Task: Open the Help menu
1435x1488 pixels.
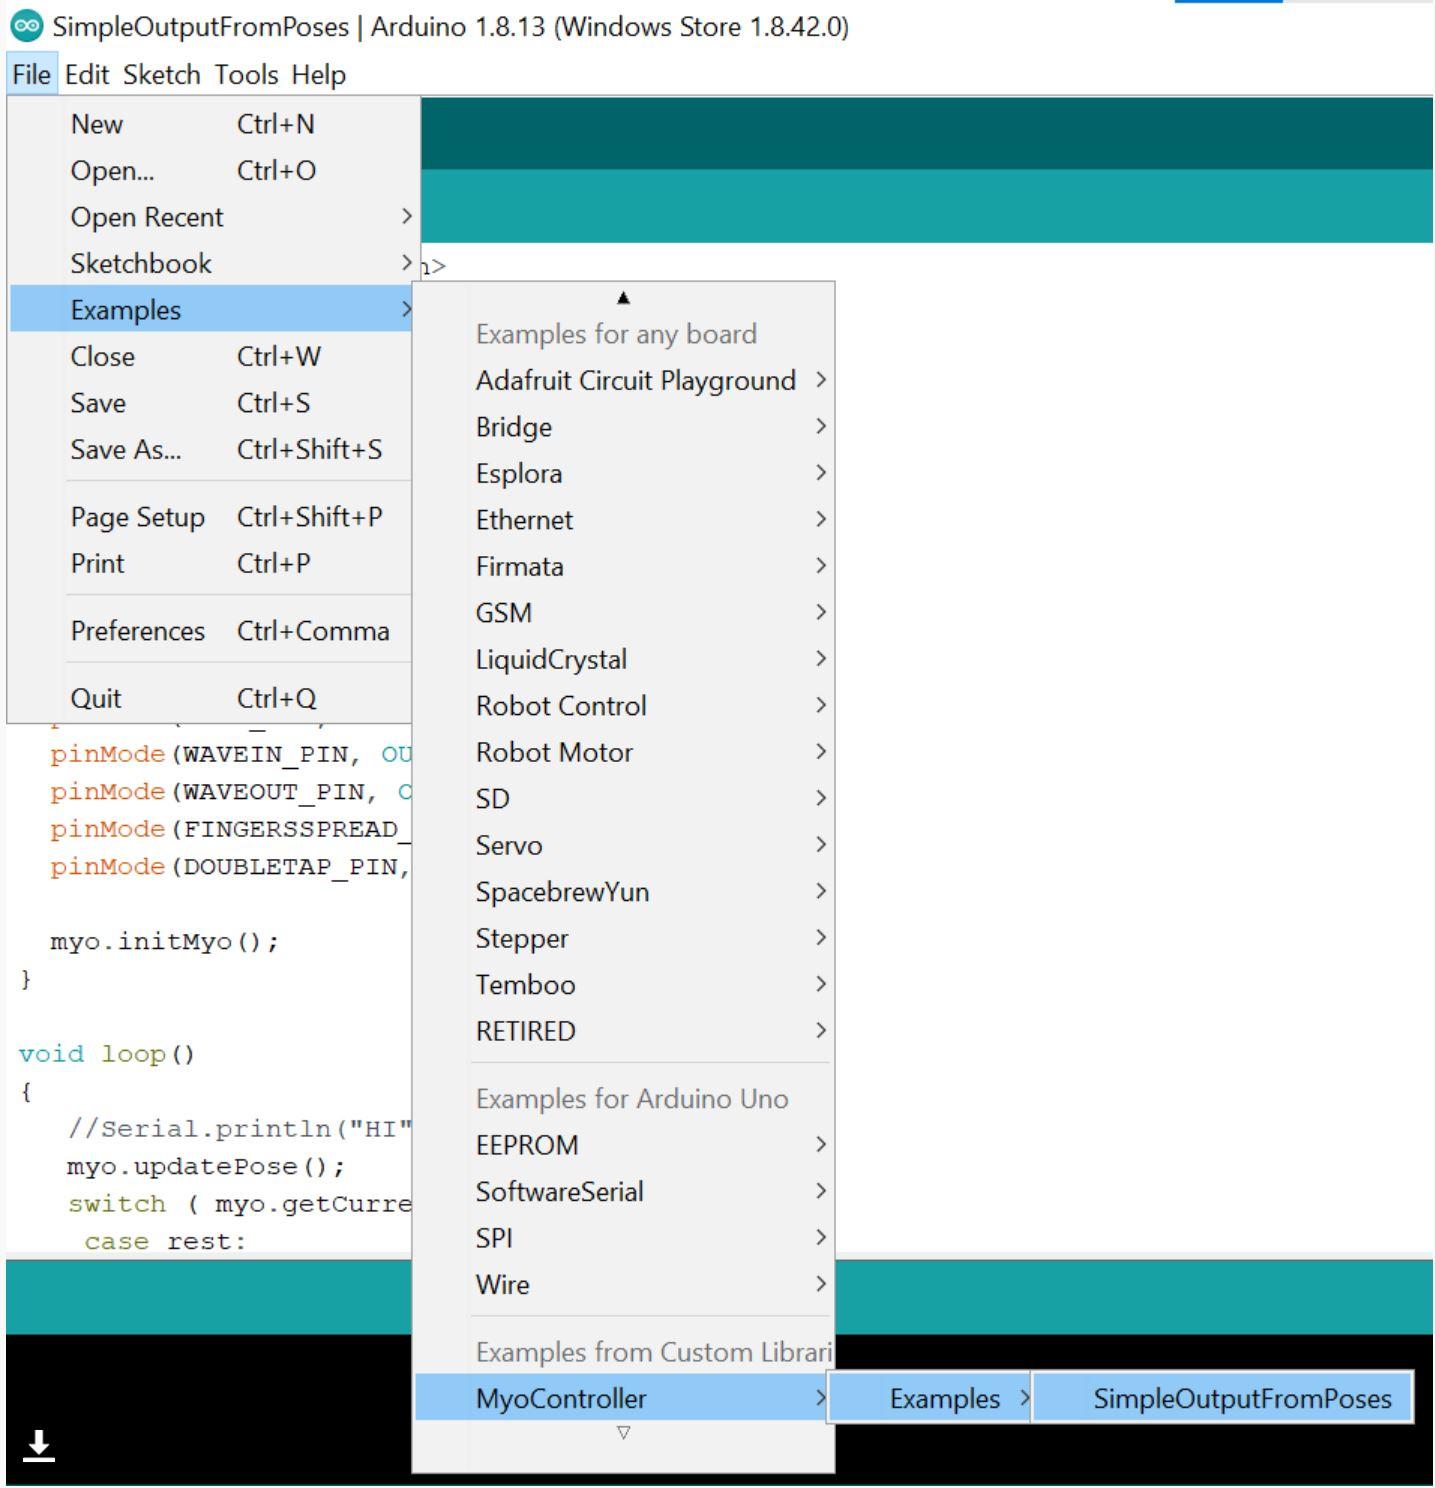Action: (317, 74)
